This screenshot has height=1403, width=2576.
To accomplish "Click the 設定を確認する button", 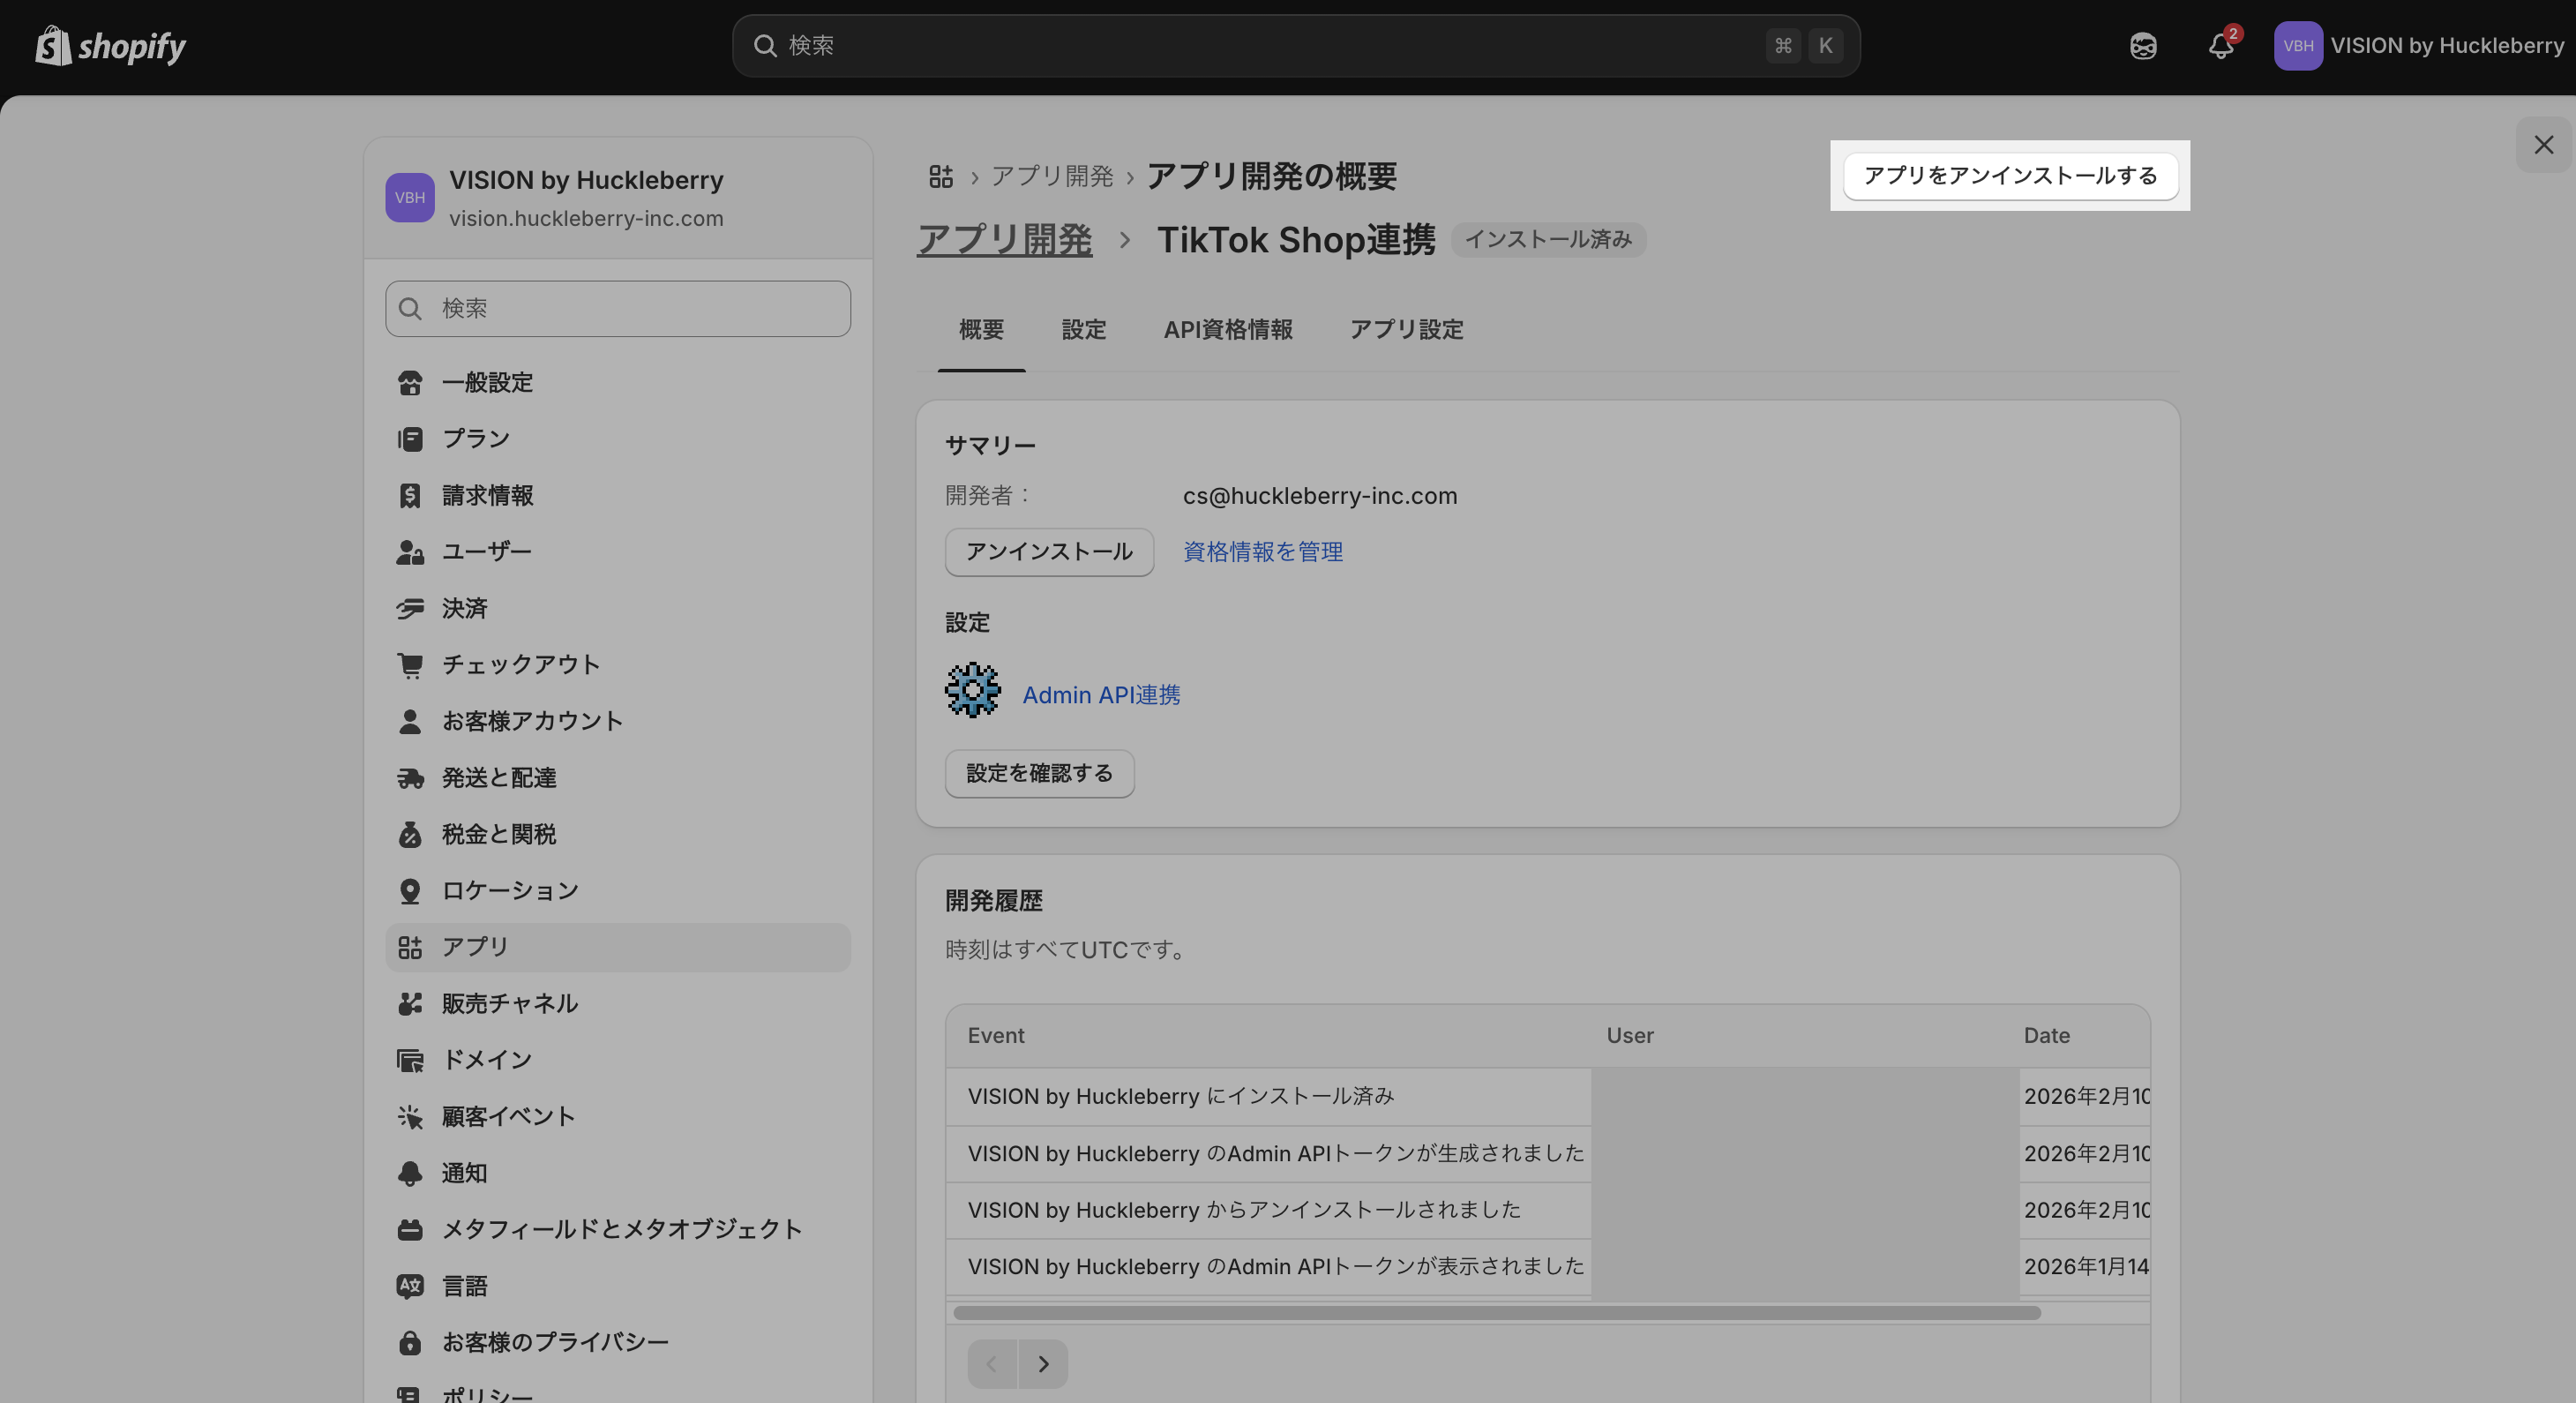I will 1039,773.
